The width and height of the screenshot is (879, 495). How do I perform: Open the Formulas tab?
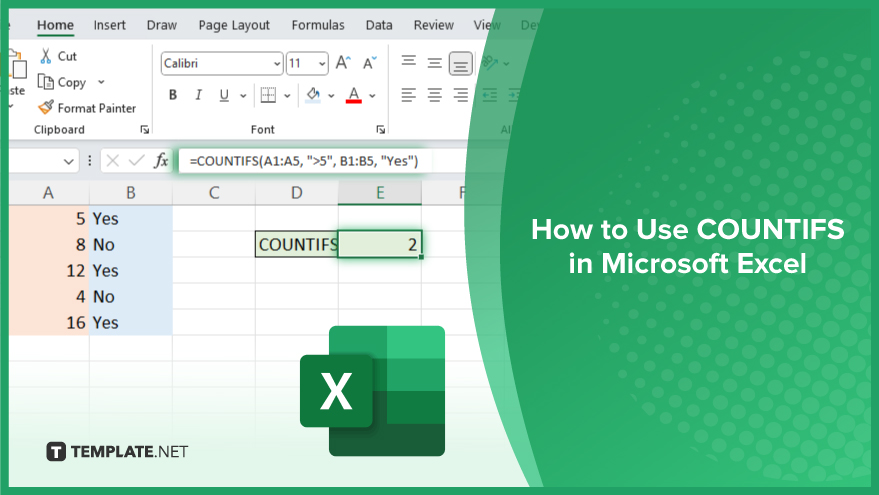(318, 25)
